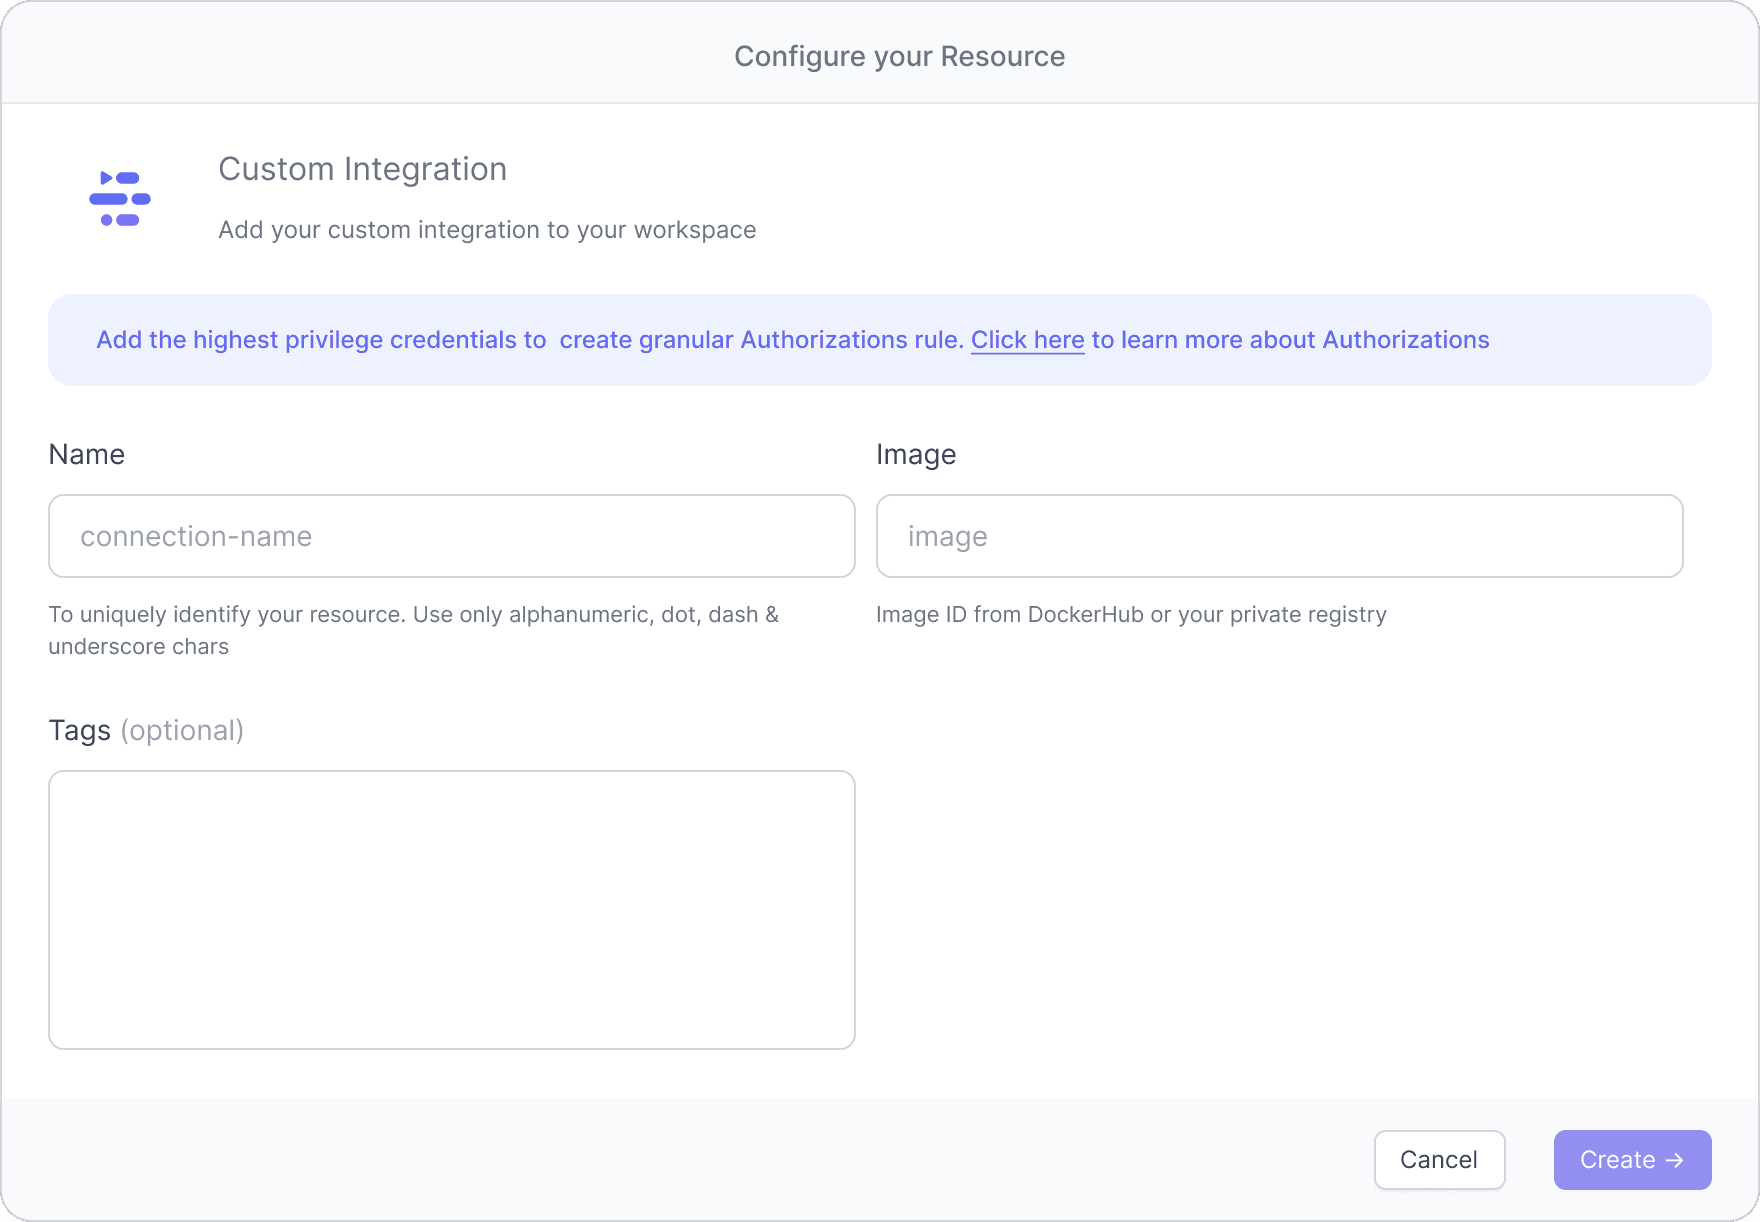
Task: Click 'Add your custom integration to your workspace' text
Action: [487, 230]
